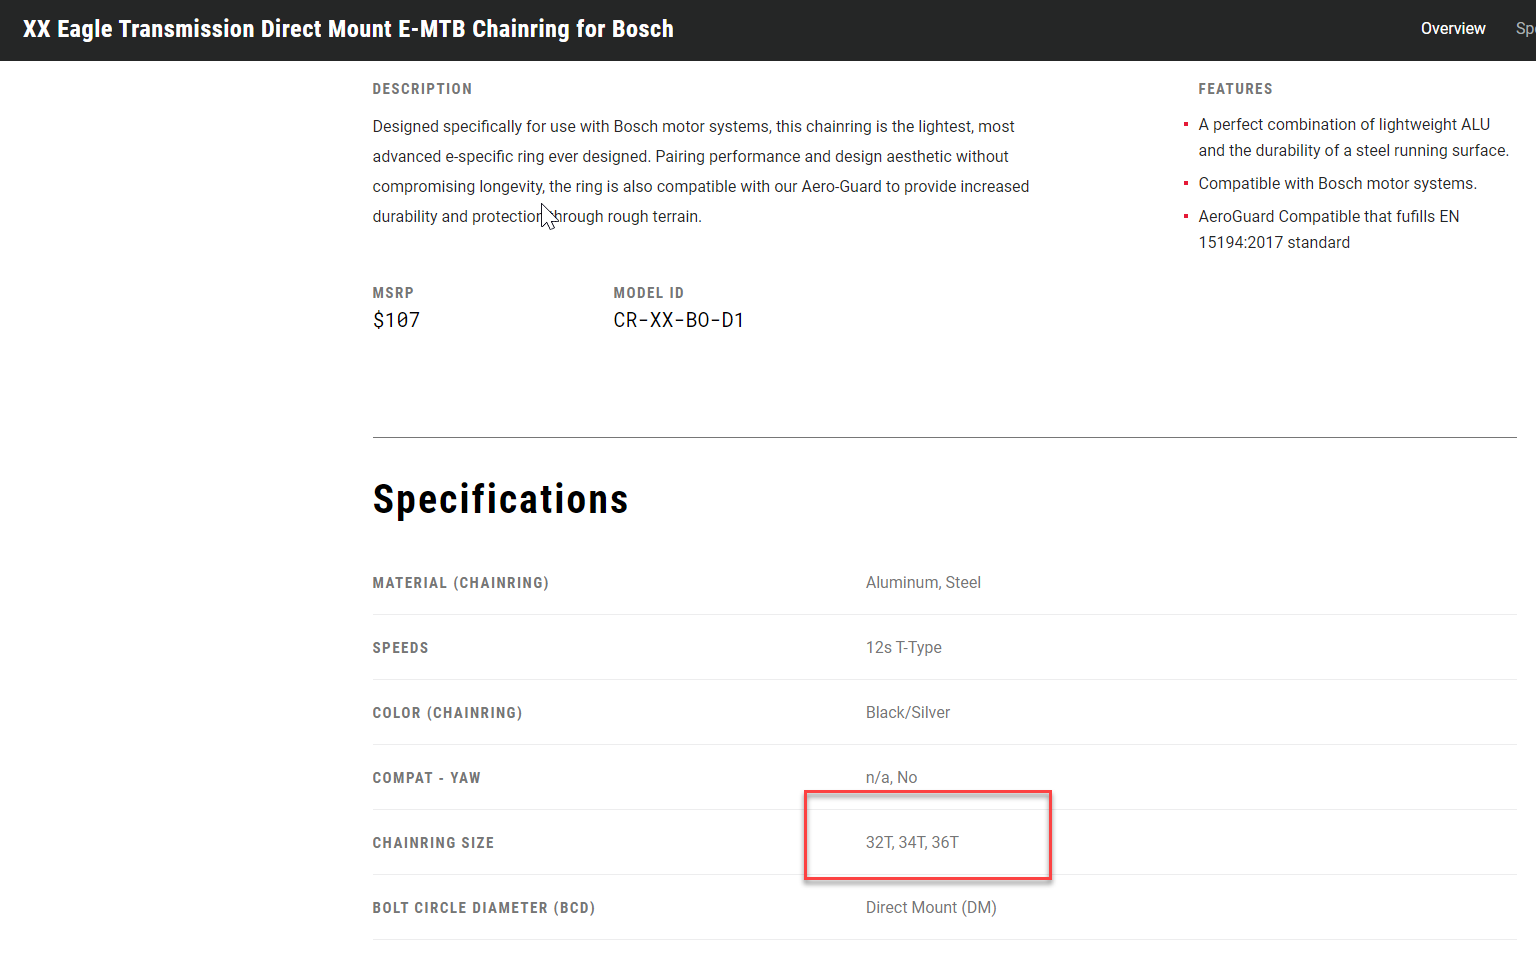The height and width of the screenshot is (954, 1536).
Task: Click the MSRP label
Action: coord(393,293)
